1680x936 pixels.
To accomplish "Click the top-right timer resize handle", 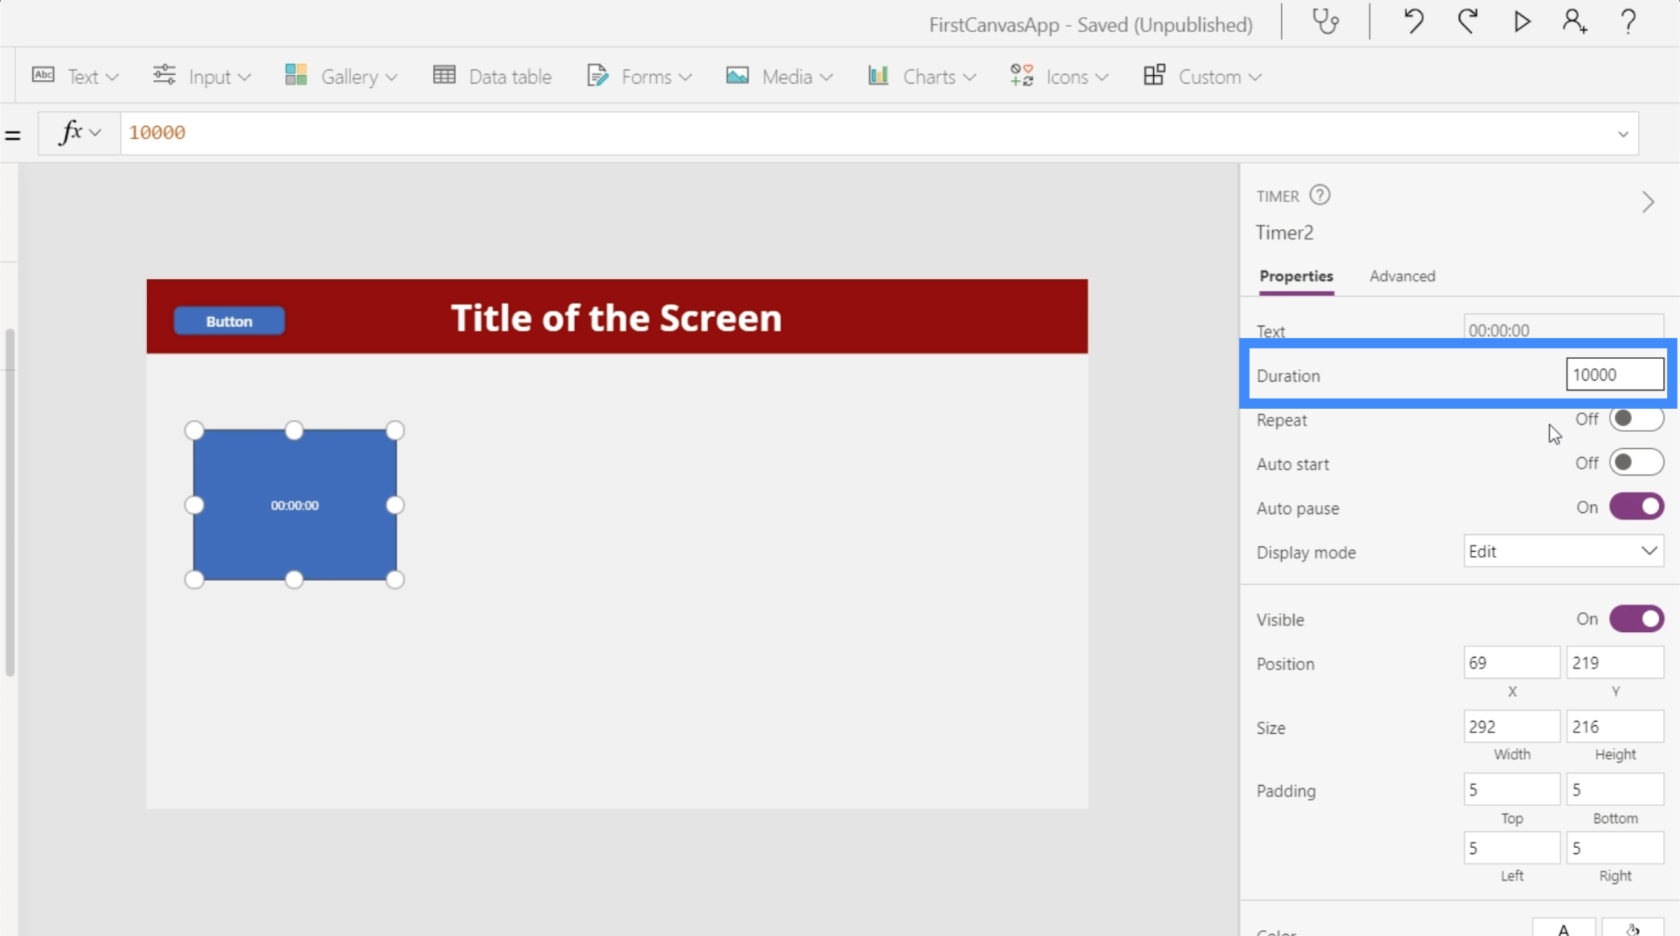I will [x=395, y=430].
